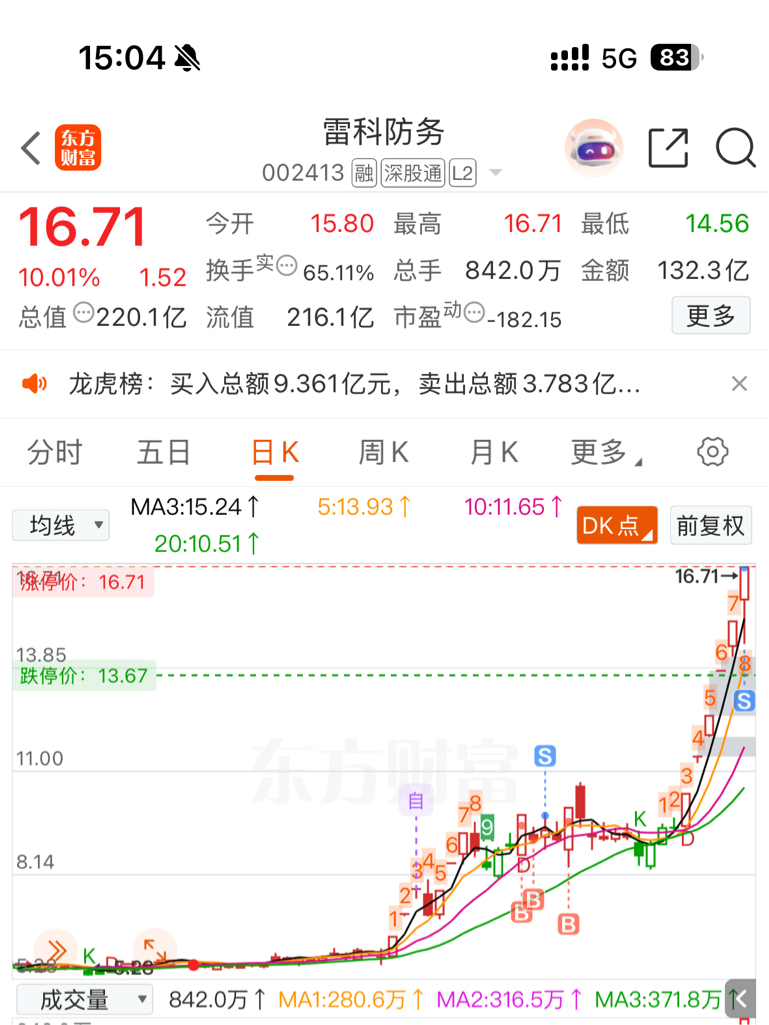Click the 20:10.51 moving average value
This screenshot has width=769, height=1025.
[x=207, y=544]
